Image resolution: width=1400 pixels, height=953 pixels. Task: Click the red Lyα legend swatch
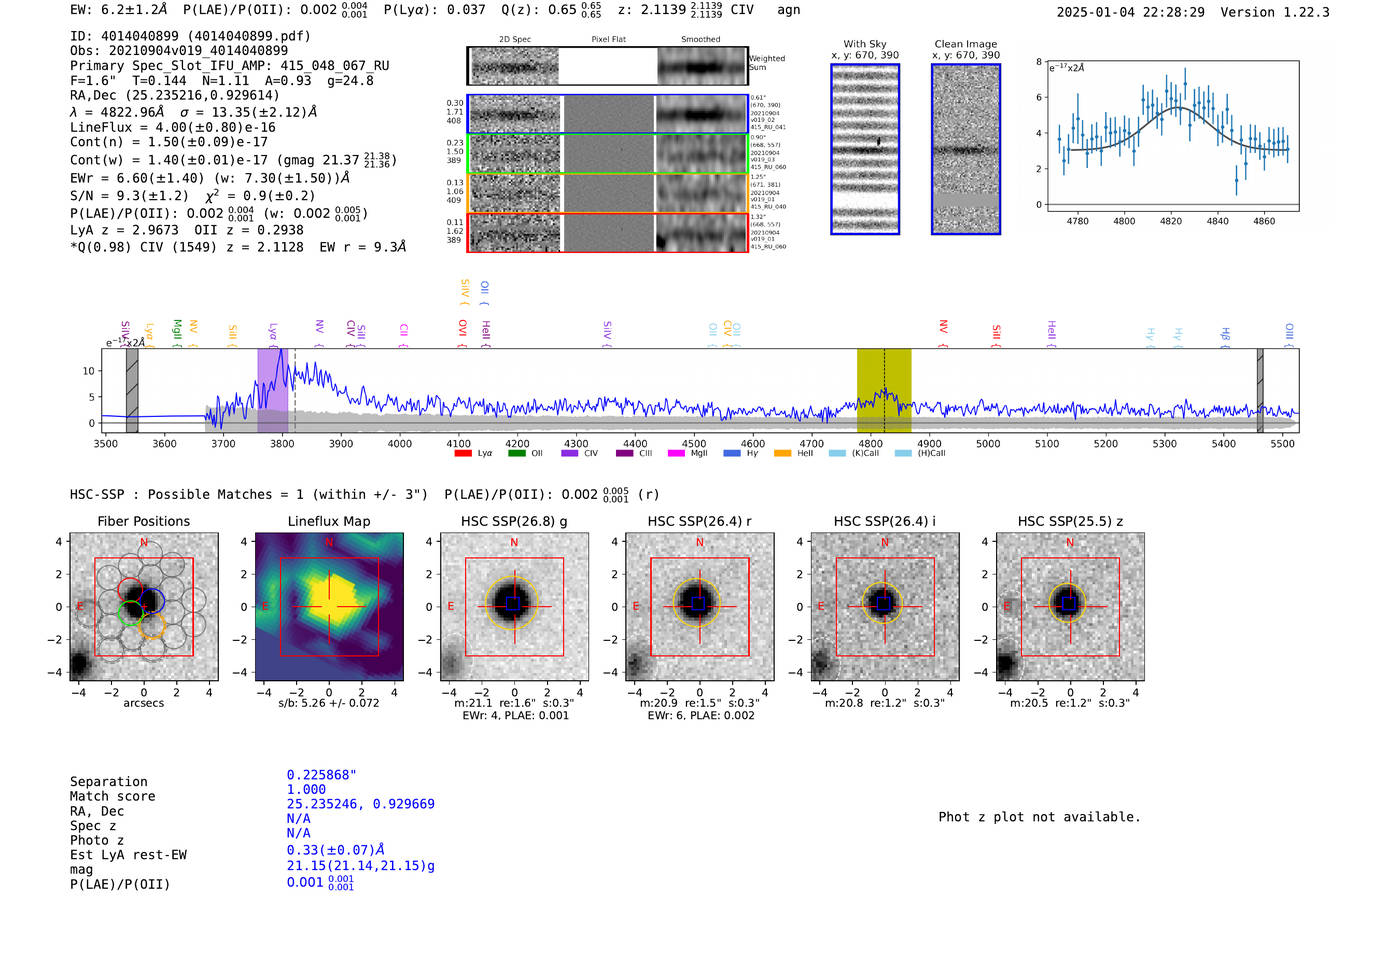coord(463,453)
